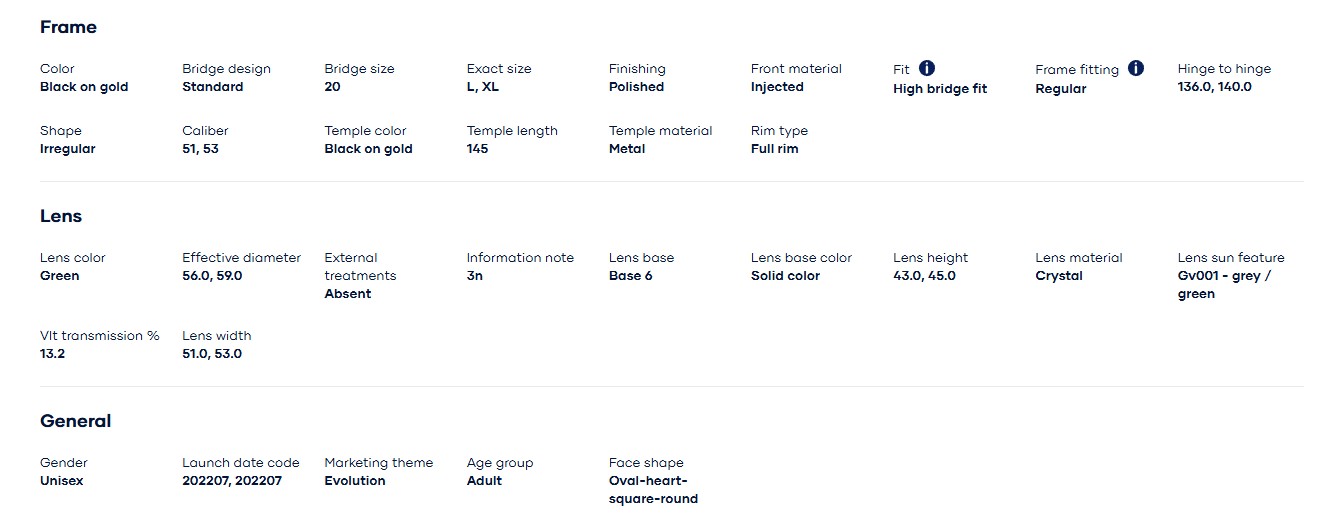The image size is (1328, 517).
Task: Select the Frame section heading
Action: tap(68, 27)
